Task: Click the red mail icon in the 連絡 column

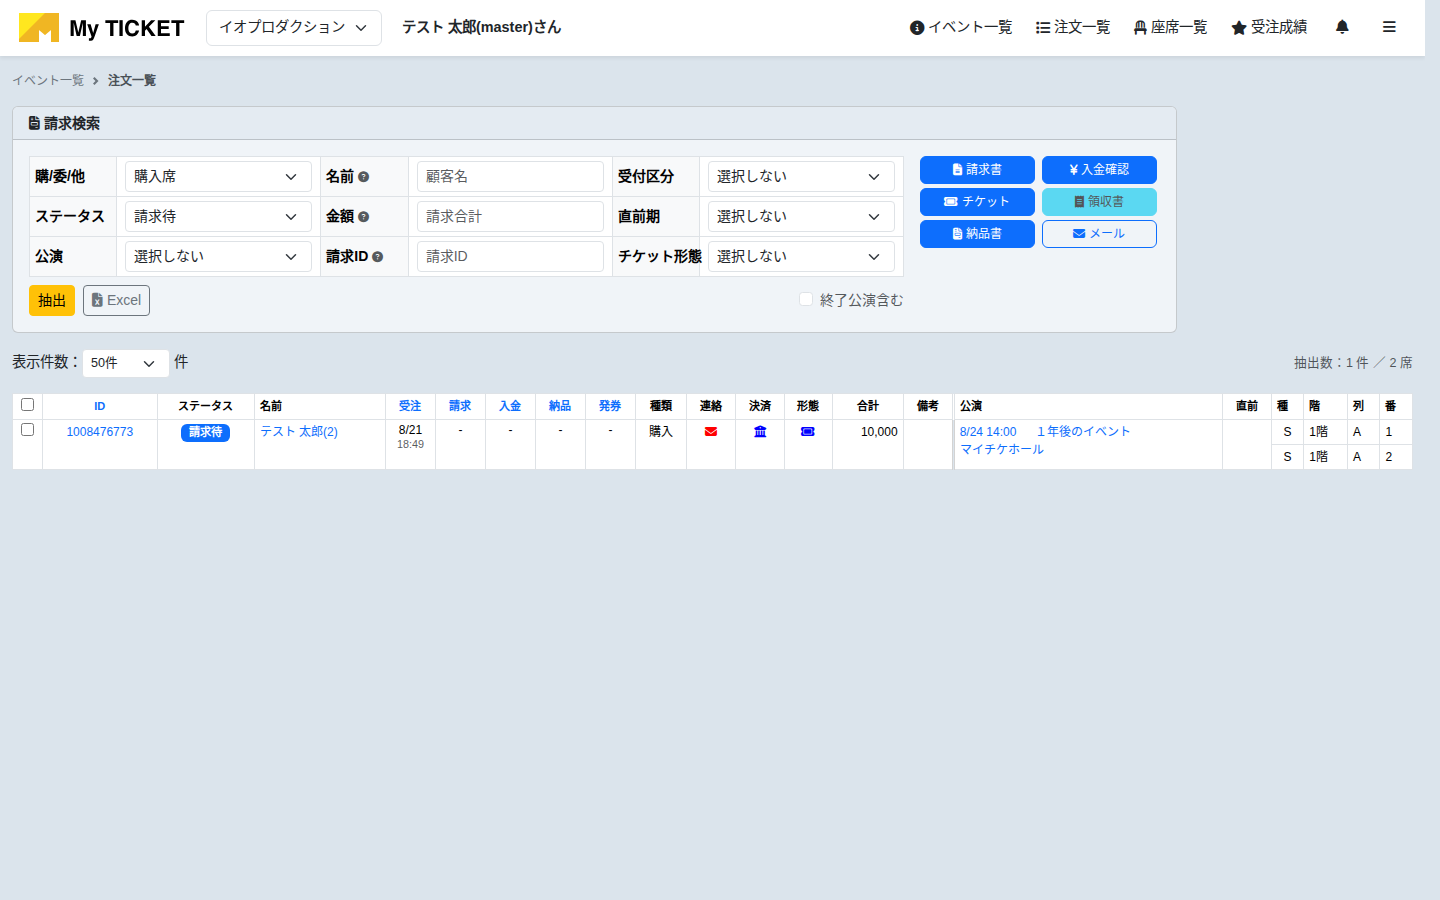Action: (711, 432)
